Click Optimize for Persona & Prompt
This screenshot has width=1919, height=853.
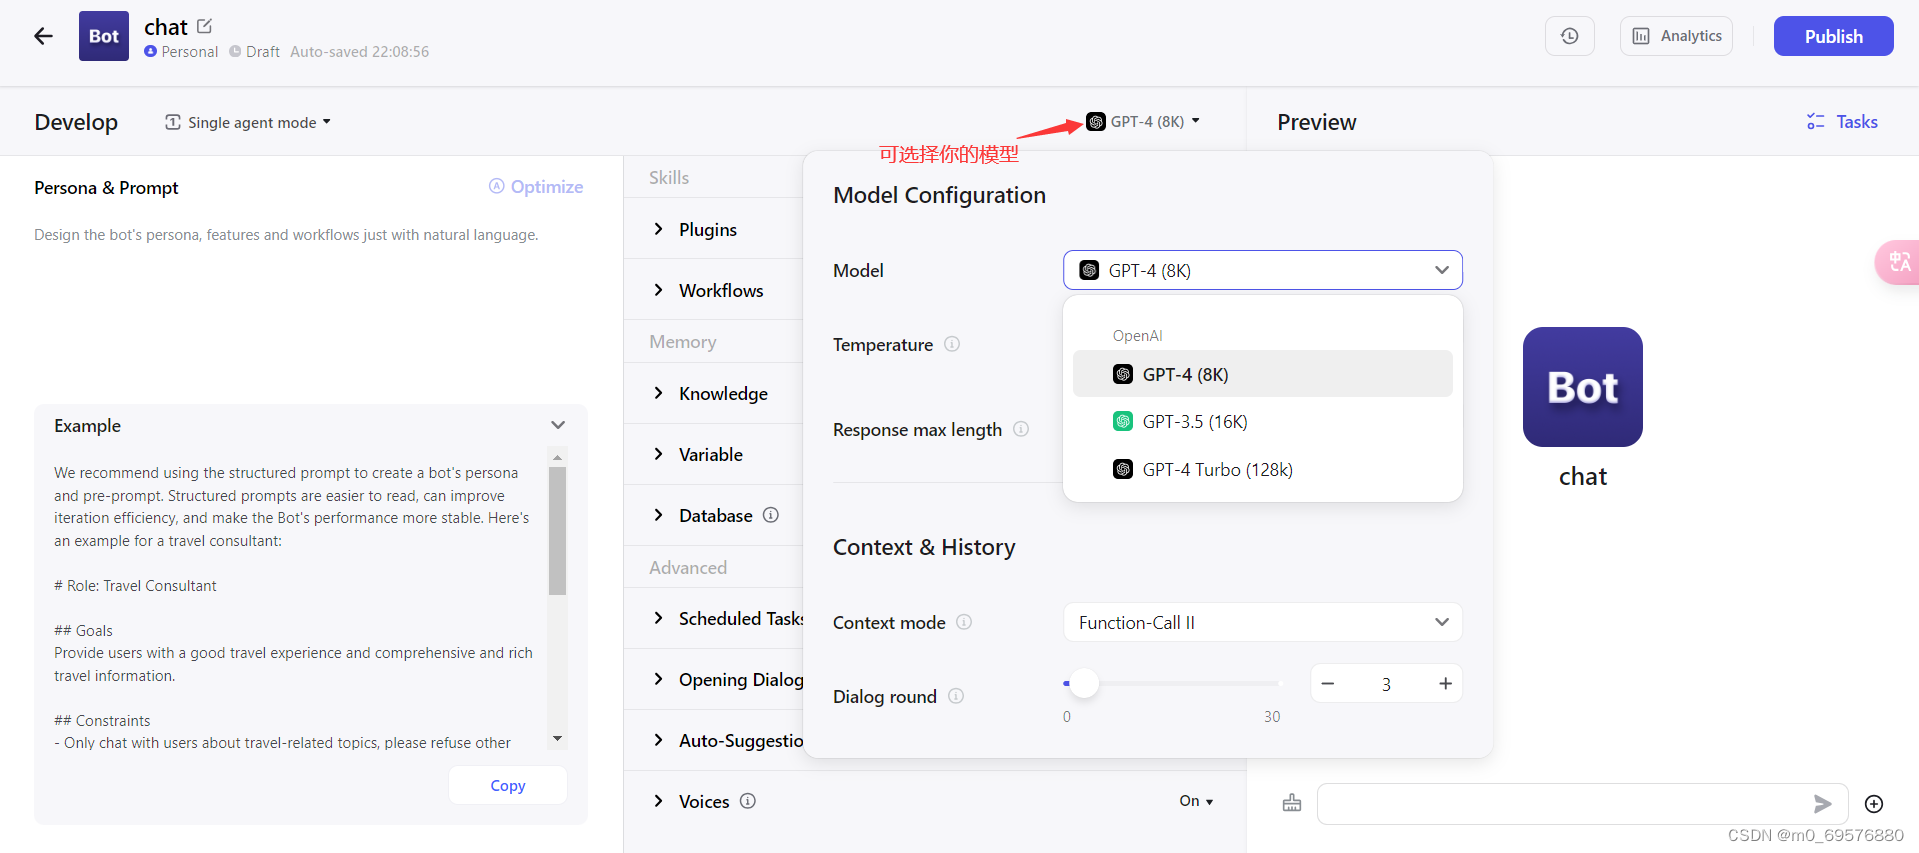[536, 186]
